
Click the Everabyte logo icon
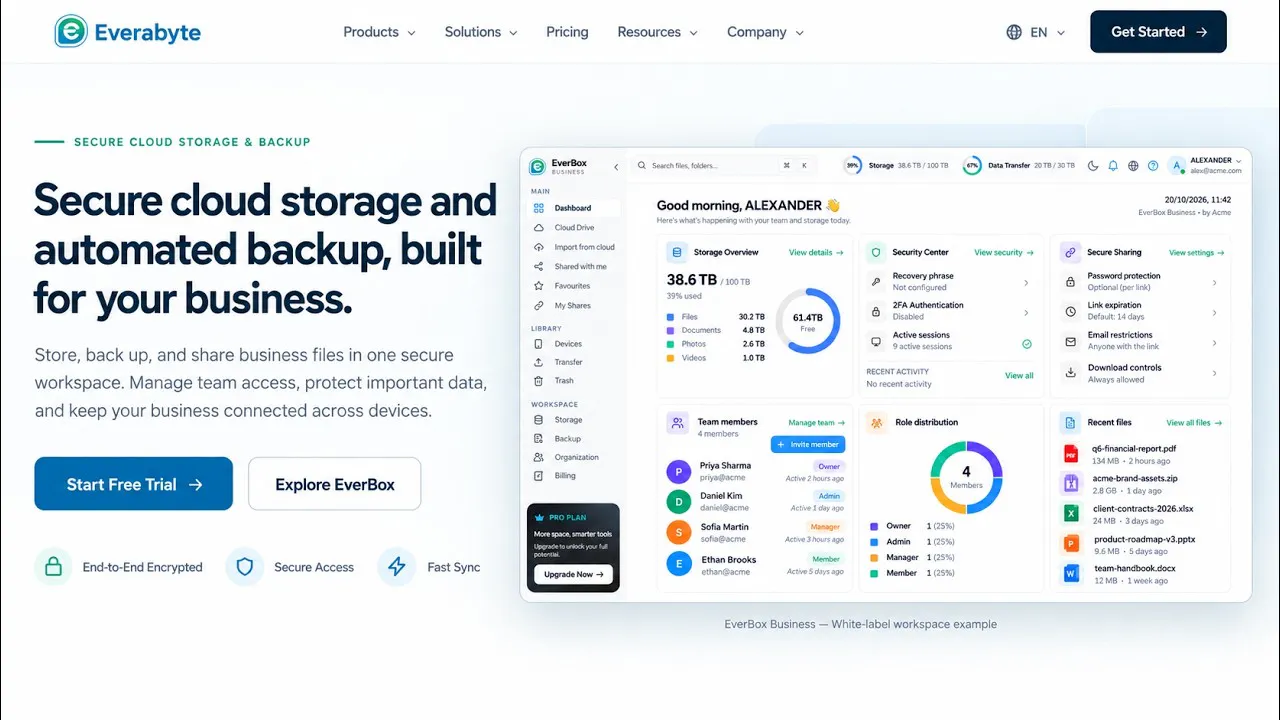(x=71, y=32)
